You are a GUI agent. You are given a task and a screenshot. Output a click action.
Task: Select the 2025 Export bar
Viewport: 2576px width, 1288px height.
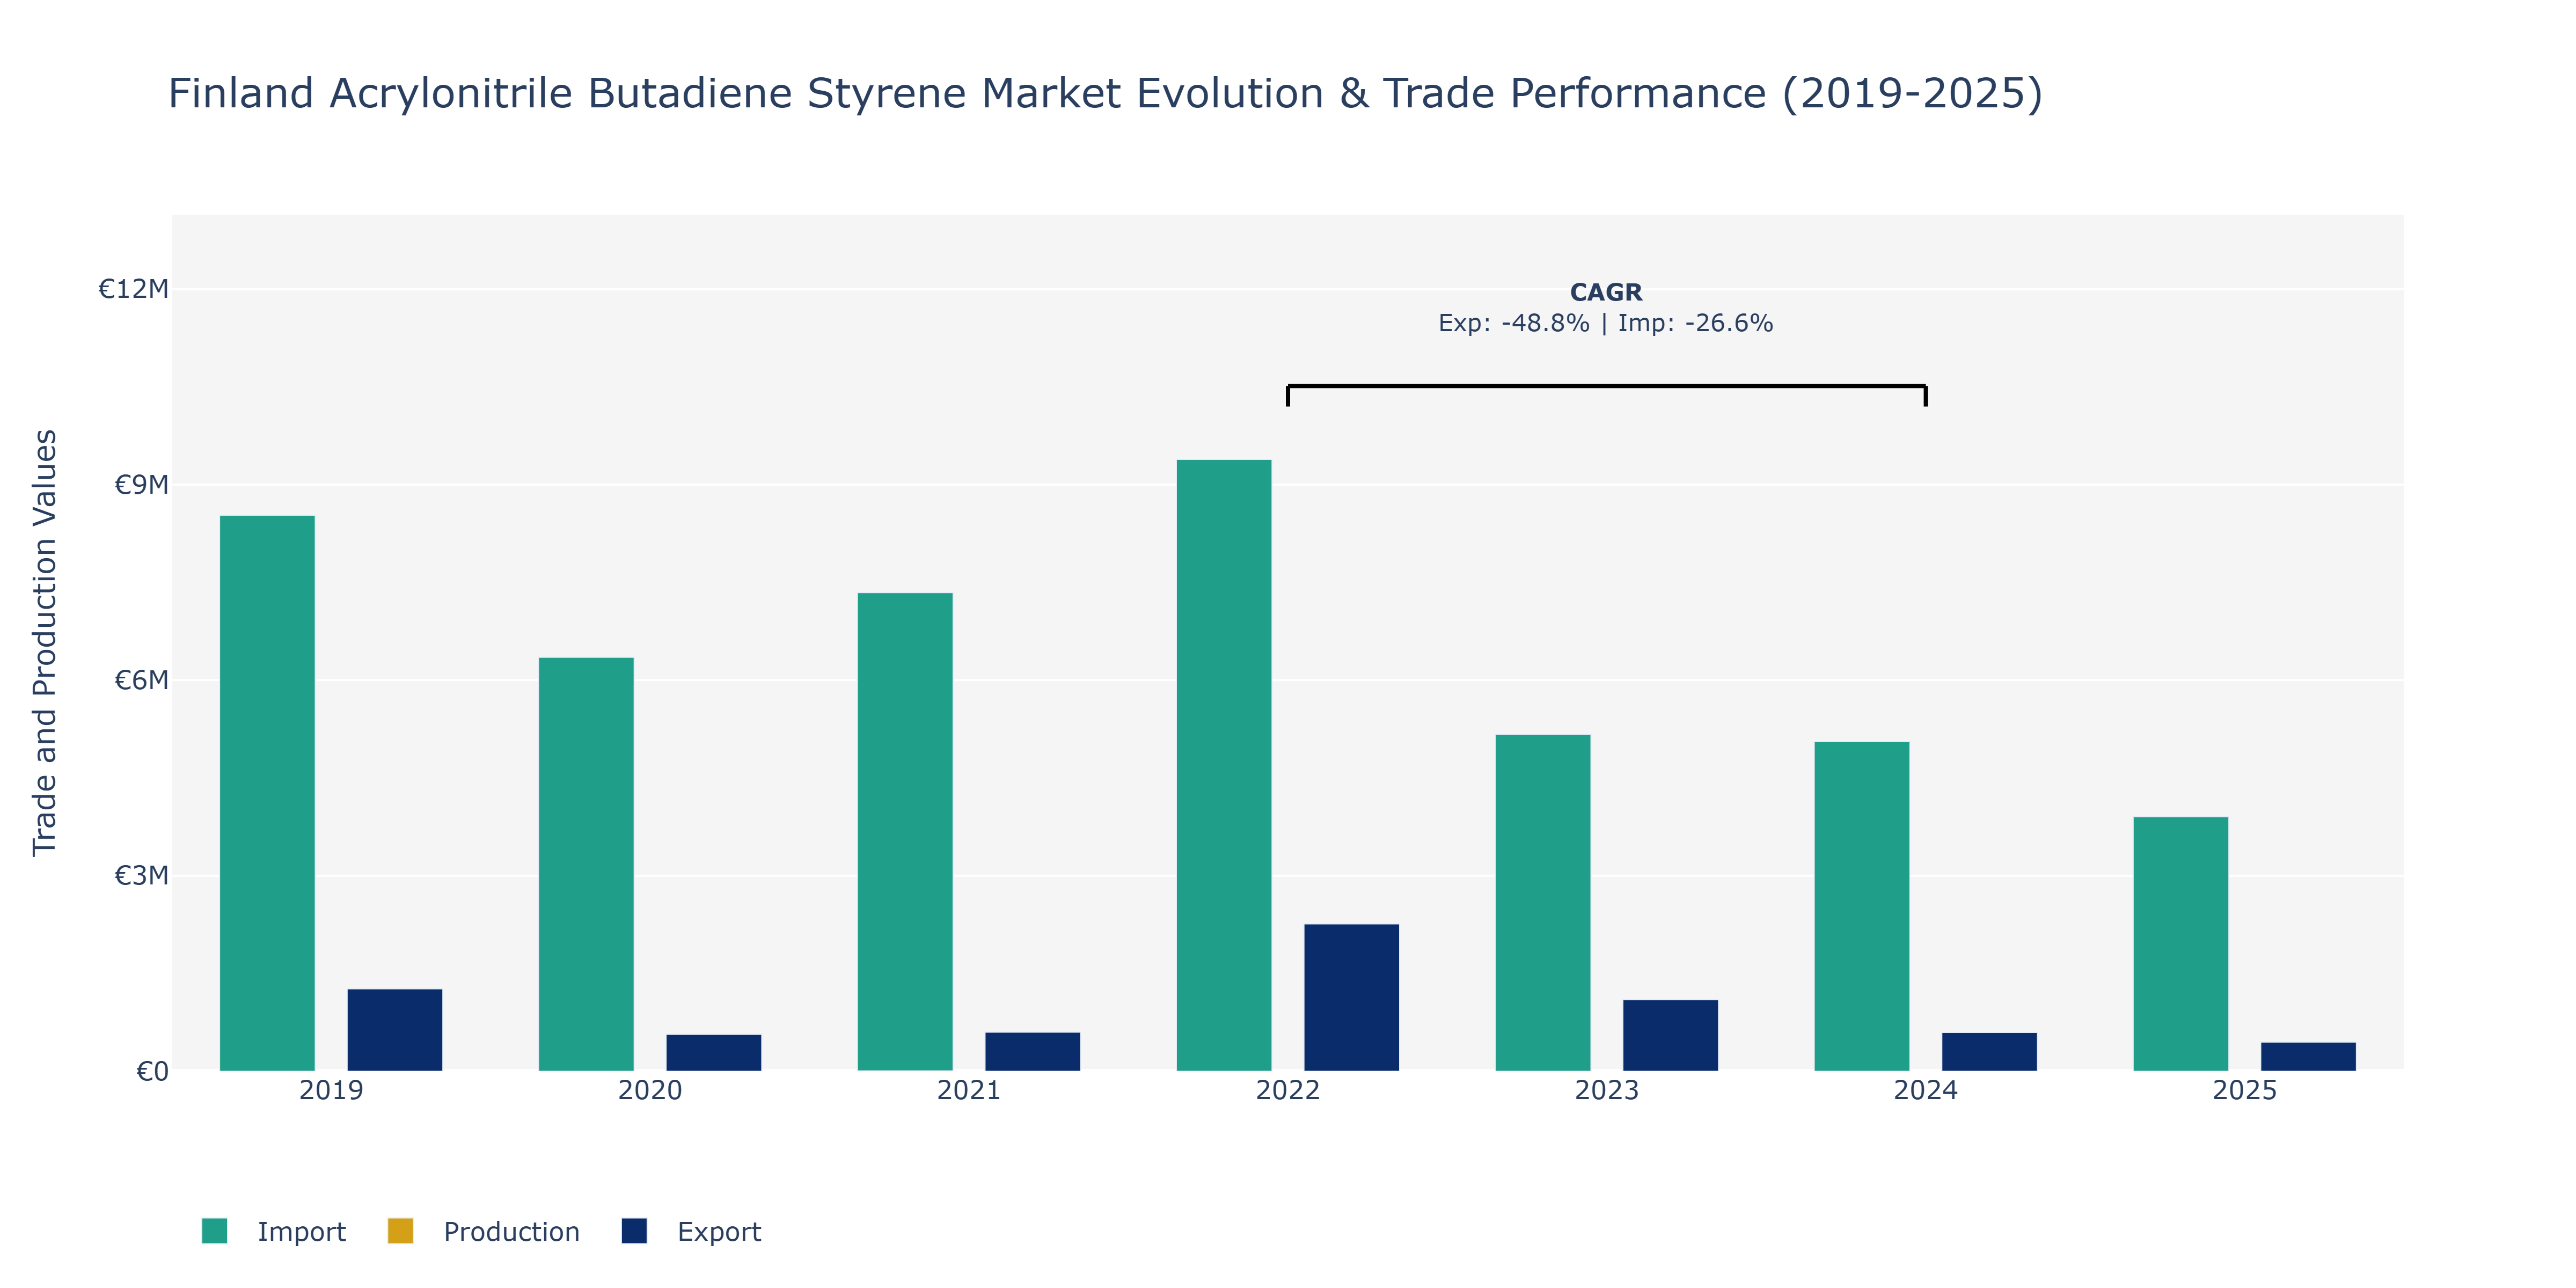(x=2309, y=1057)
